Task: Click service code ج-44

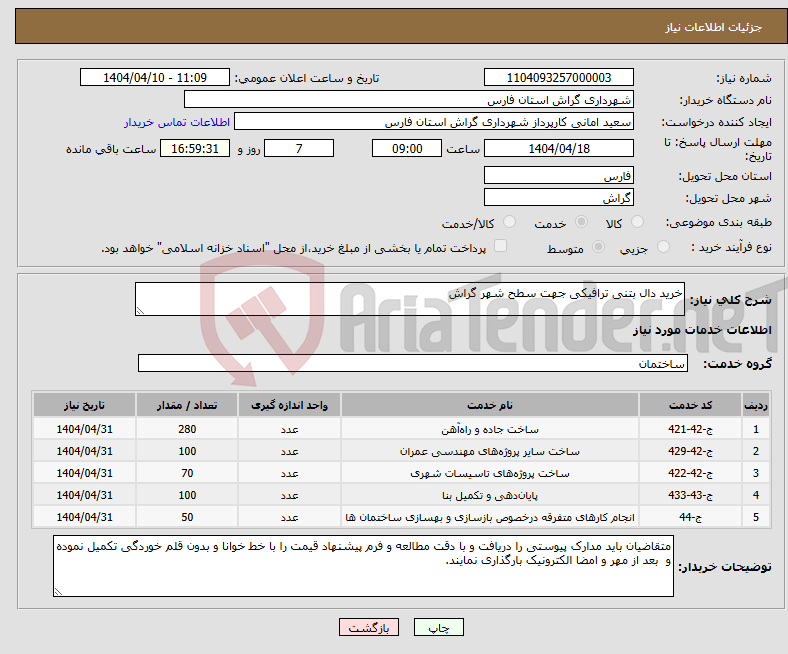Action: click(x=691, y=517)
